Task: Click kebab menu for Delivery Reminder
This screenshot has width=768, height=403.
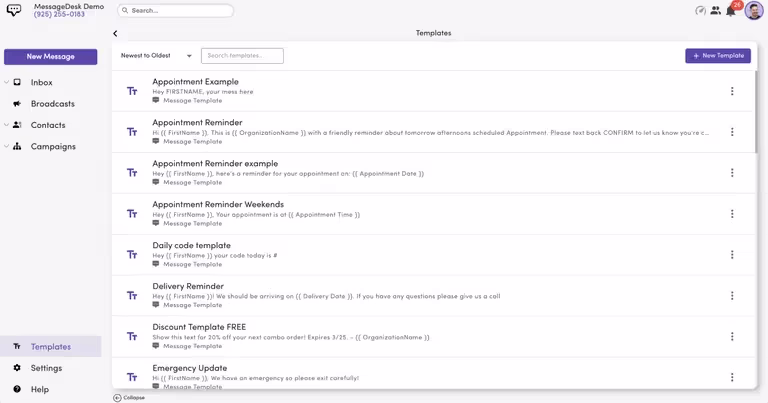Action: click(x=732, y=296)
